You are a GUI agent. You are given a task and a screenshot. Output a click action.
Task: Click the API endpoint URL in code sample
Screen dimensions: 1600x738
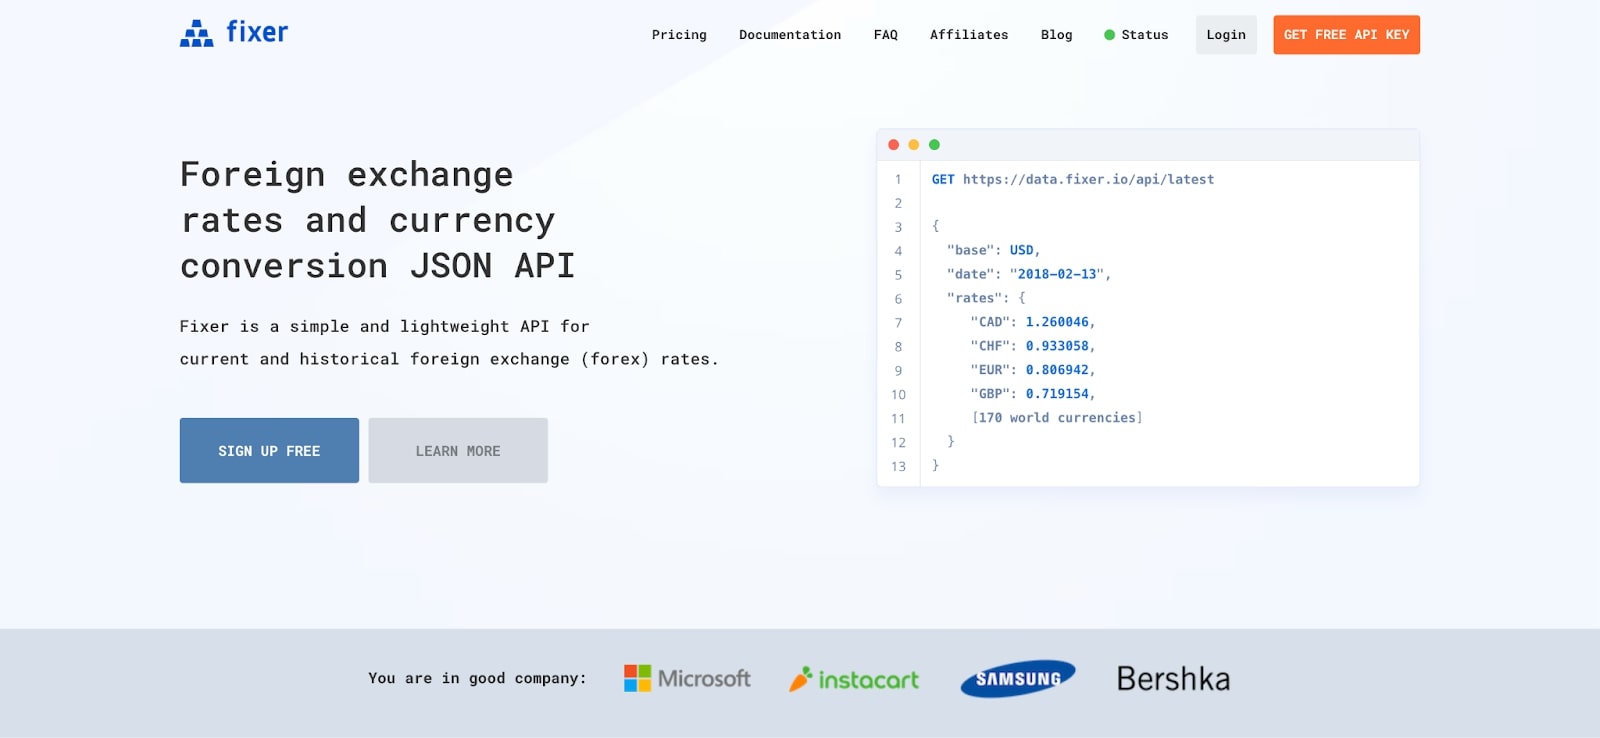point(1088,180)
